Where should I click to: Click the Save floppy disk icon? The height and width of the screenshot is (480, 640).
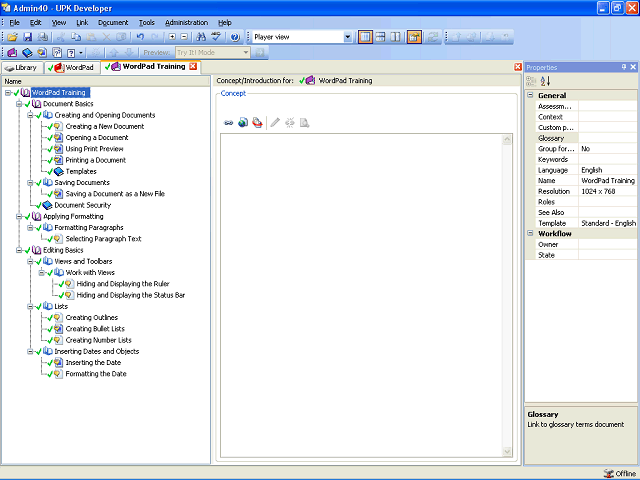pos(27,37)
